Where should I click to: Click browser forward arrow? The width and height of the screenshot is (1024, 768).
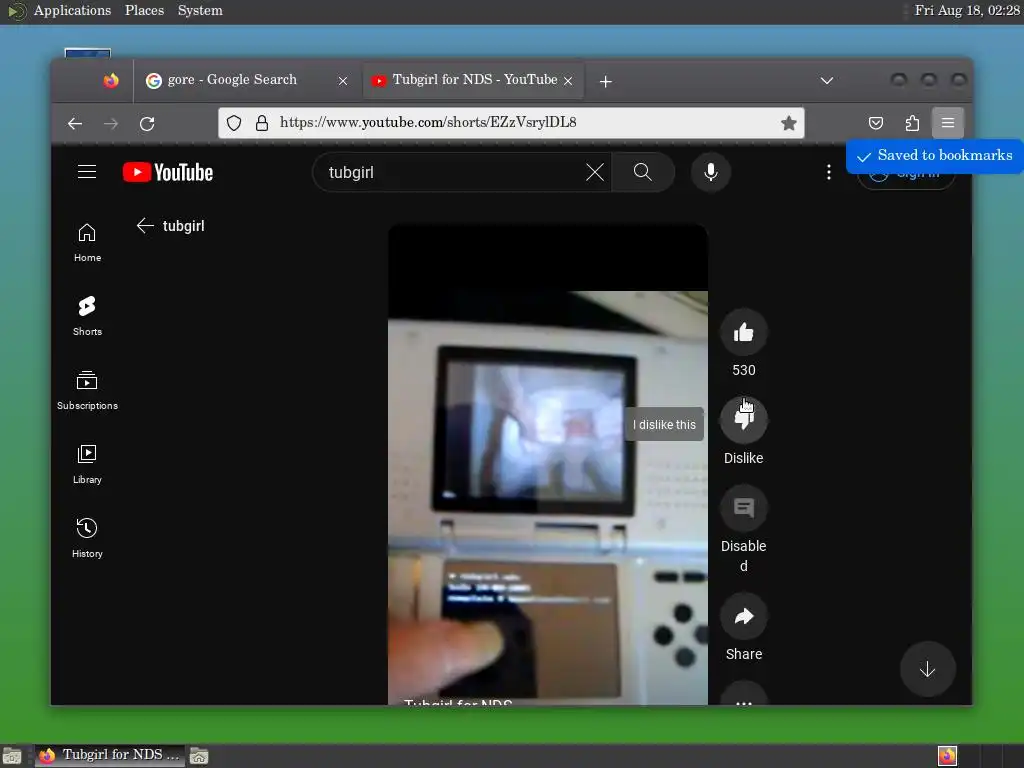[x=111, y=123]
